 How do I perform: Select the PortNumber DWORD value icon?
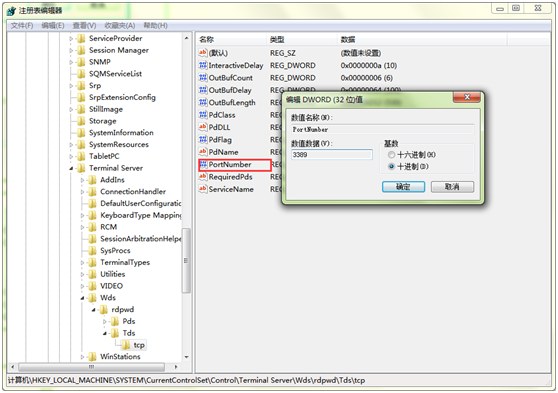(x=203, y=164)
